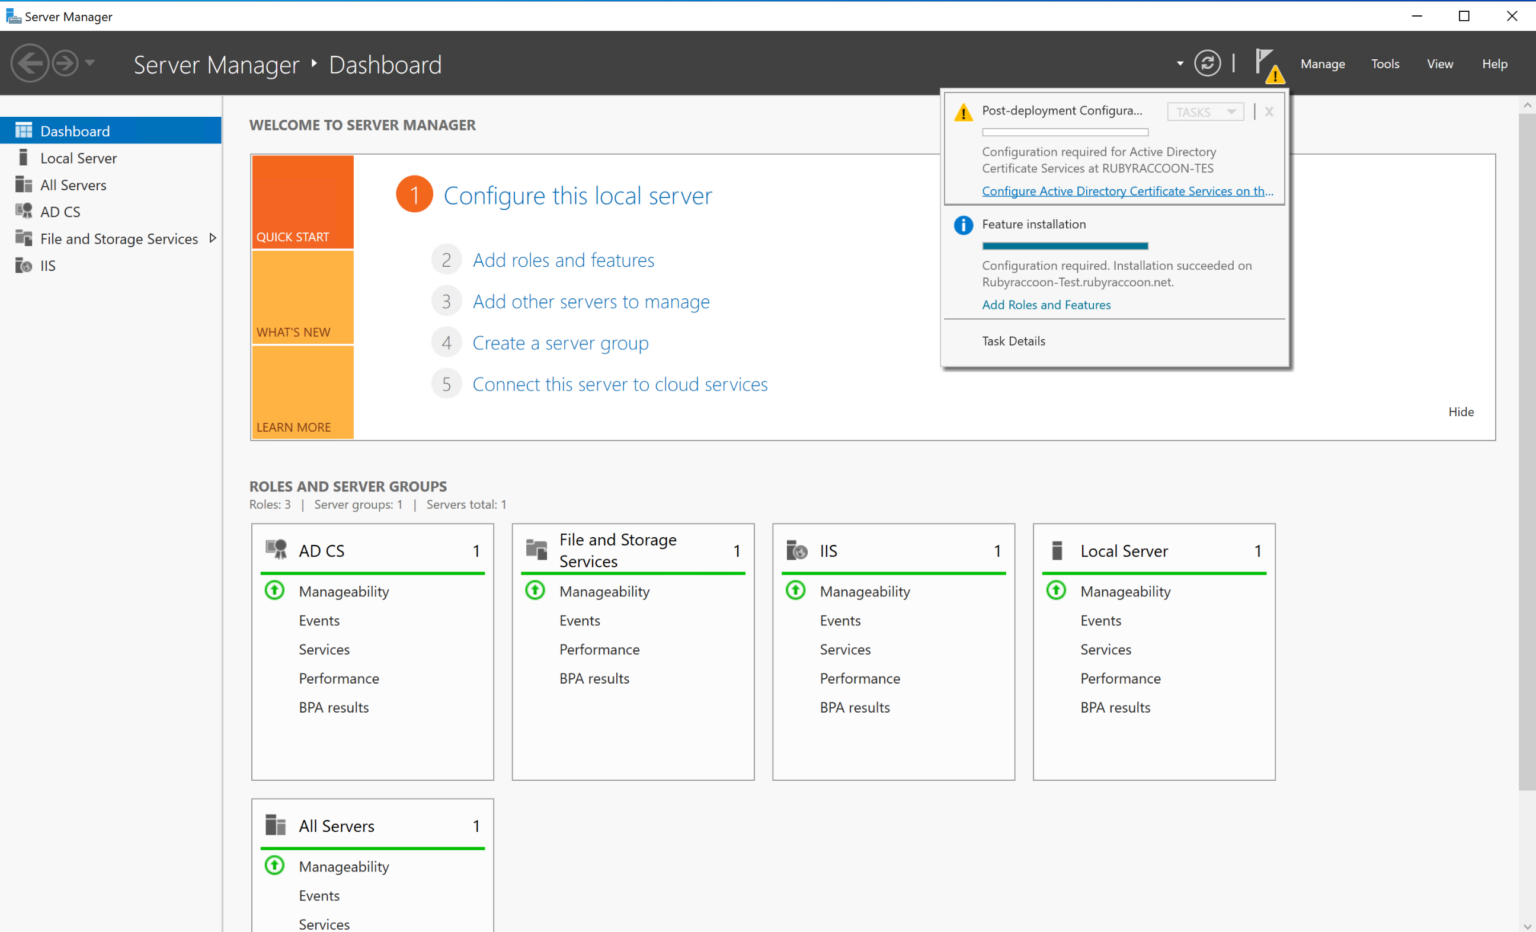
Task: Click the warning icon on Post-deployment notification
Action: (x=963, y=113)
